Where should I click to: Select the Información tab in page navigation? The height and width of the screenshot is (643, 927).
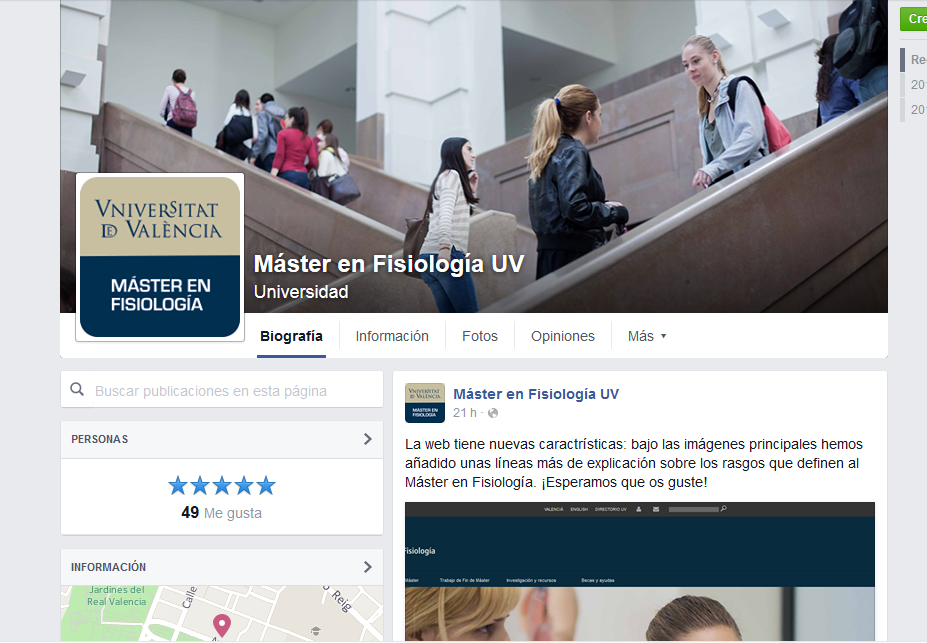pos(392,336)
